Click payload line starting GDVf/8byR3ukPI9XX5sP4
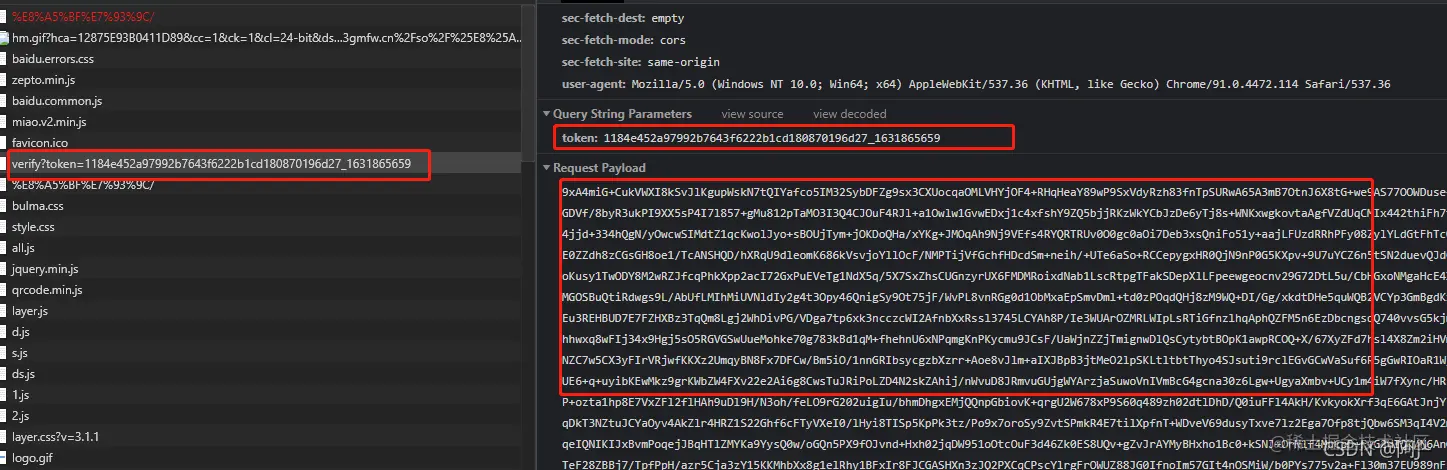Image resolution: width=1447 pixels, height=470 pixels. click(1004, 213)
